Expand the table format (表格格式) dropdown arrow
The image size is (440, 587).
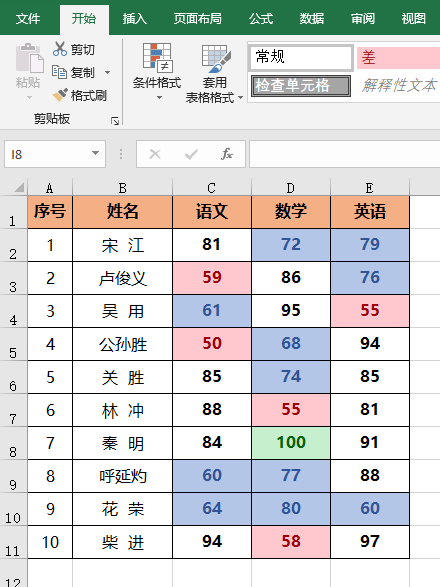pos(240,98)
